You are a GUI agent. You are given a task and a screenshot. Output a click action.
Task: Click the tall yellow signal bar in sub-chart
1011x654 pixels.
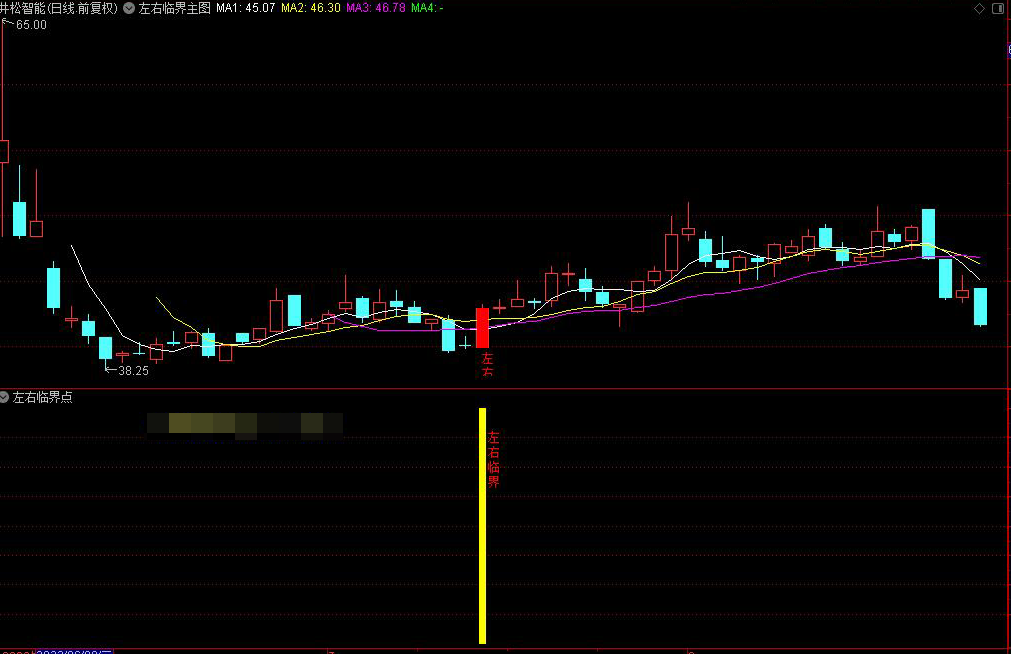(x=482, y=526)
